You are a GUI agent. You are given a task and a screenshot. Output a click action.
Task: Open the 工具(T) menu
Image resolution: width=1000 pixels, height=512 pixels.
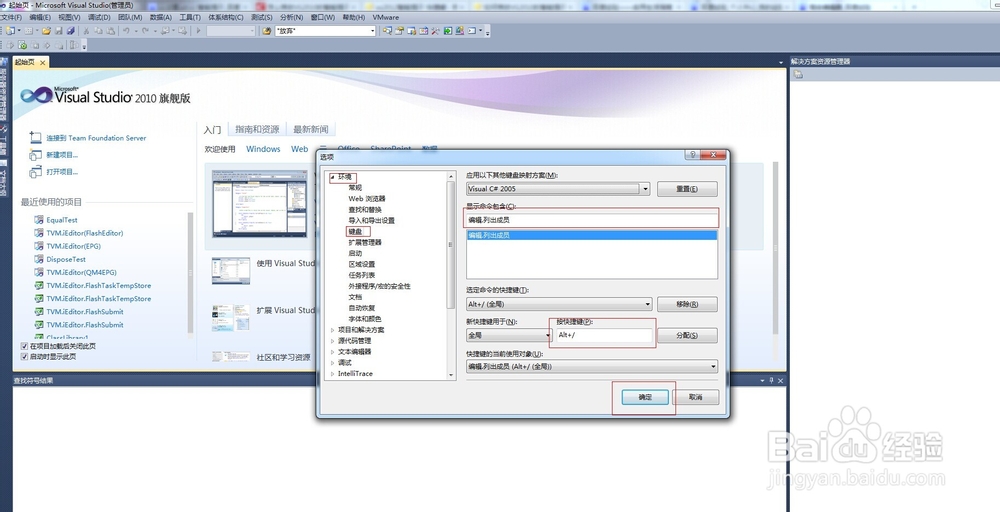(x=190, y=17)
